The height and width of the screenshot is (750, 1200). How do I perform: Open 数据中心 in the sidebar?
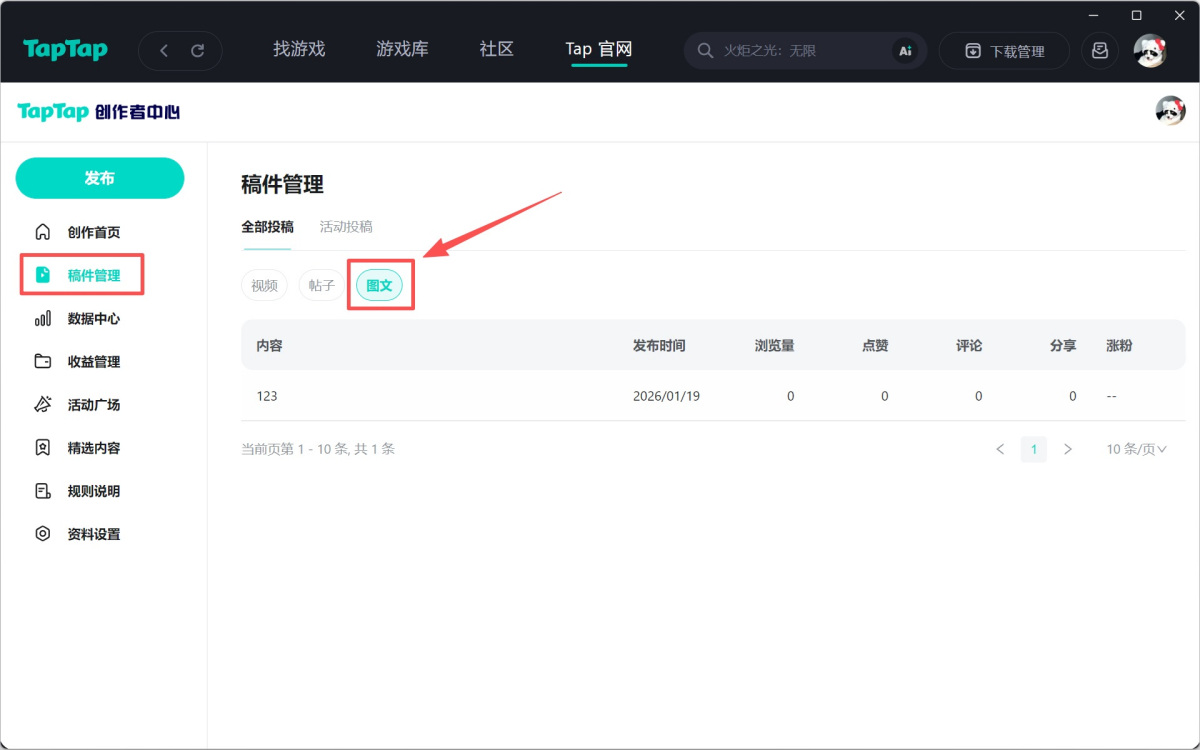pyautogui.click(x=93, y=319)
